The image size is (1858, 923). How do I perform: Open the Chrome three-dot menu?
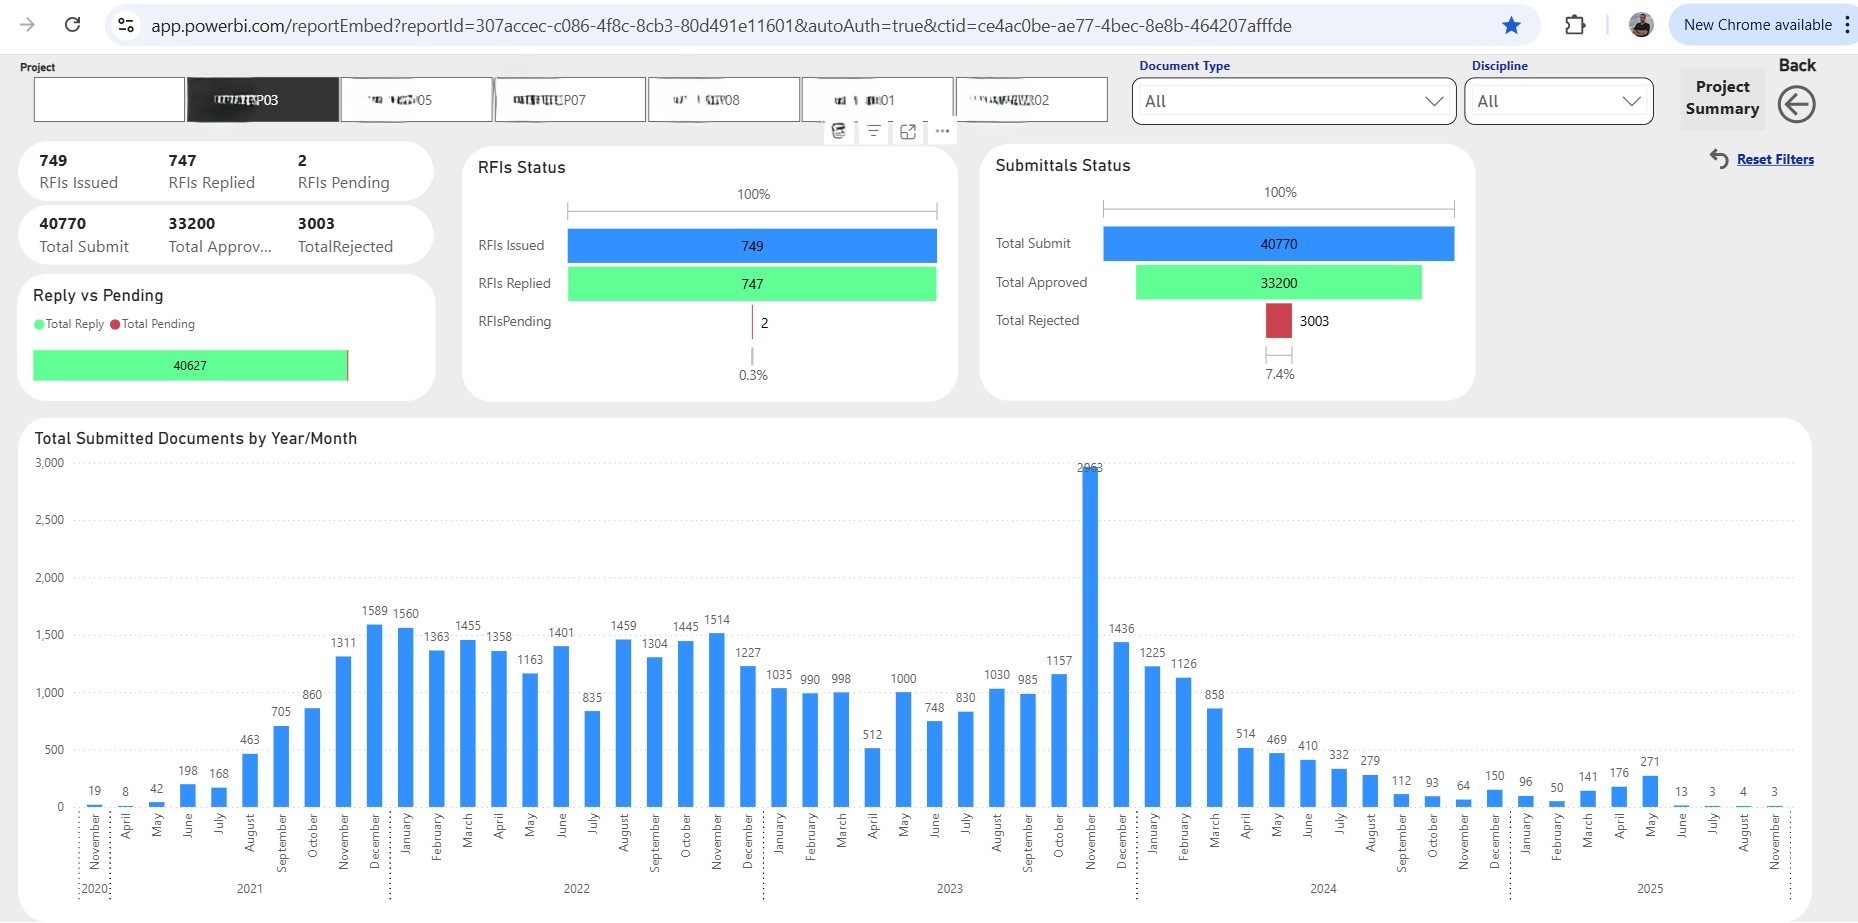(x=1846, y=25)
